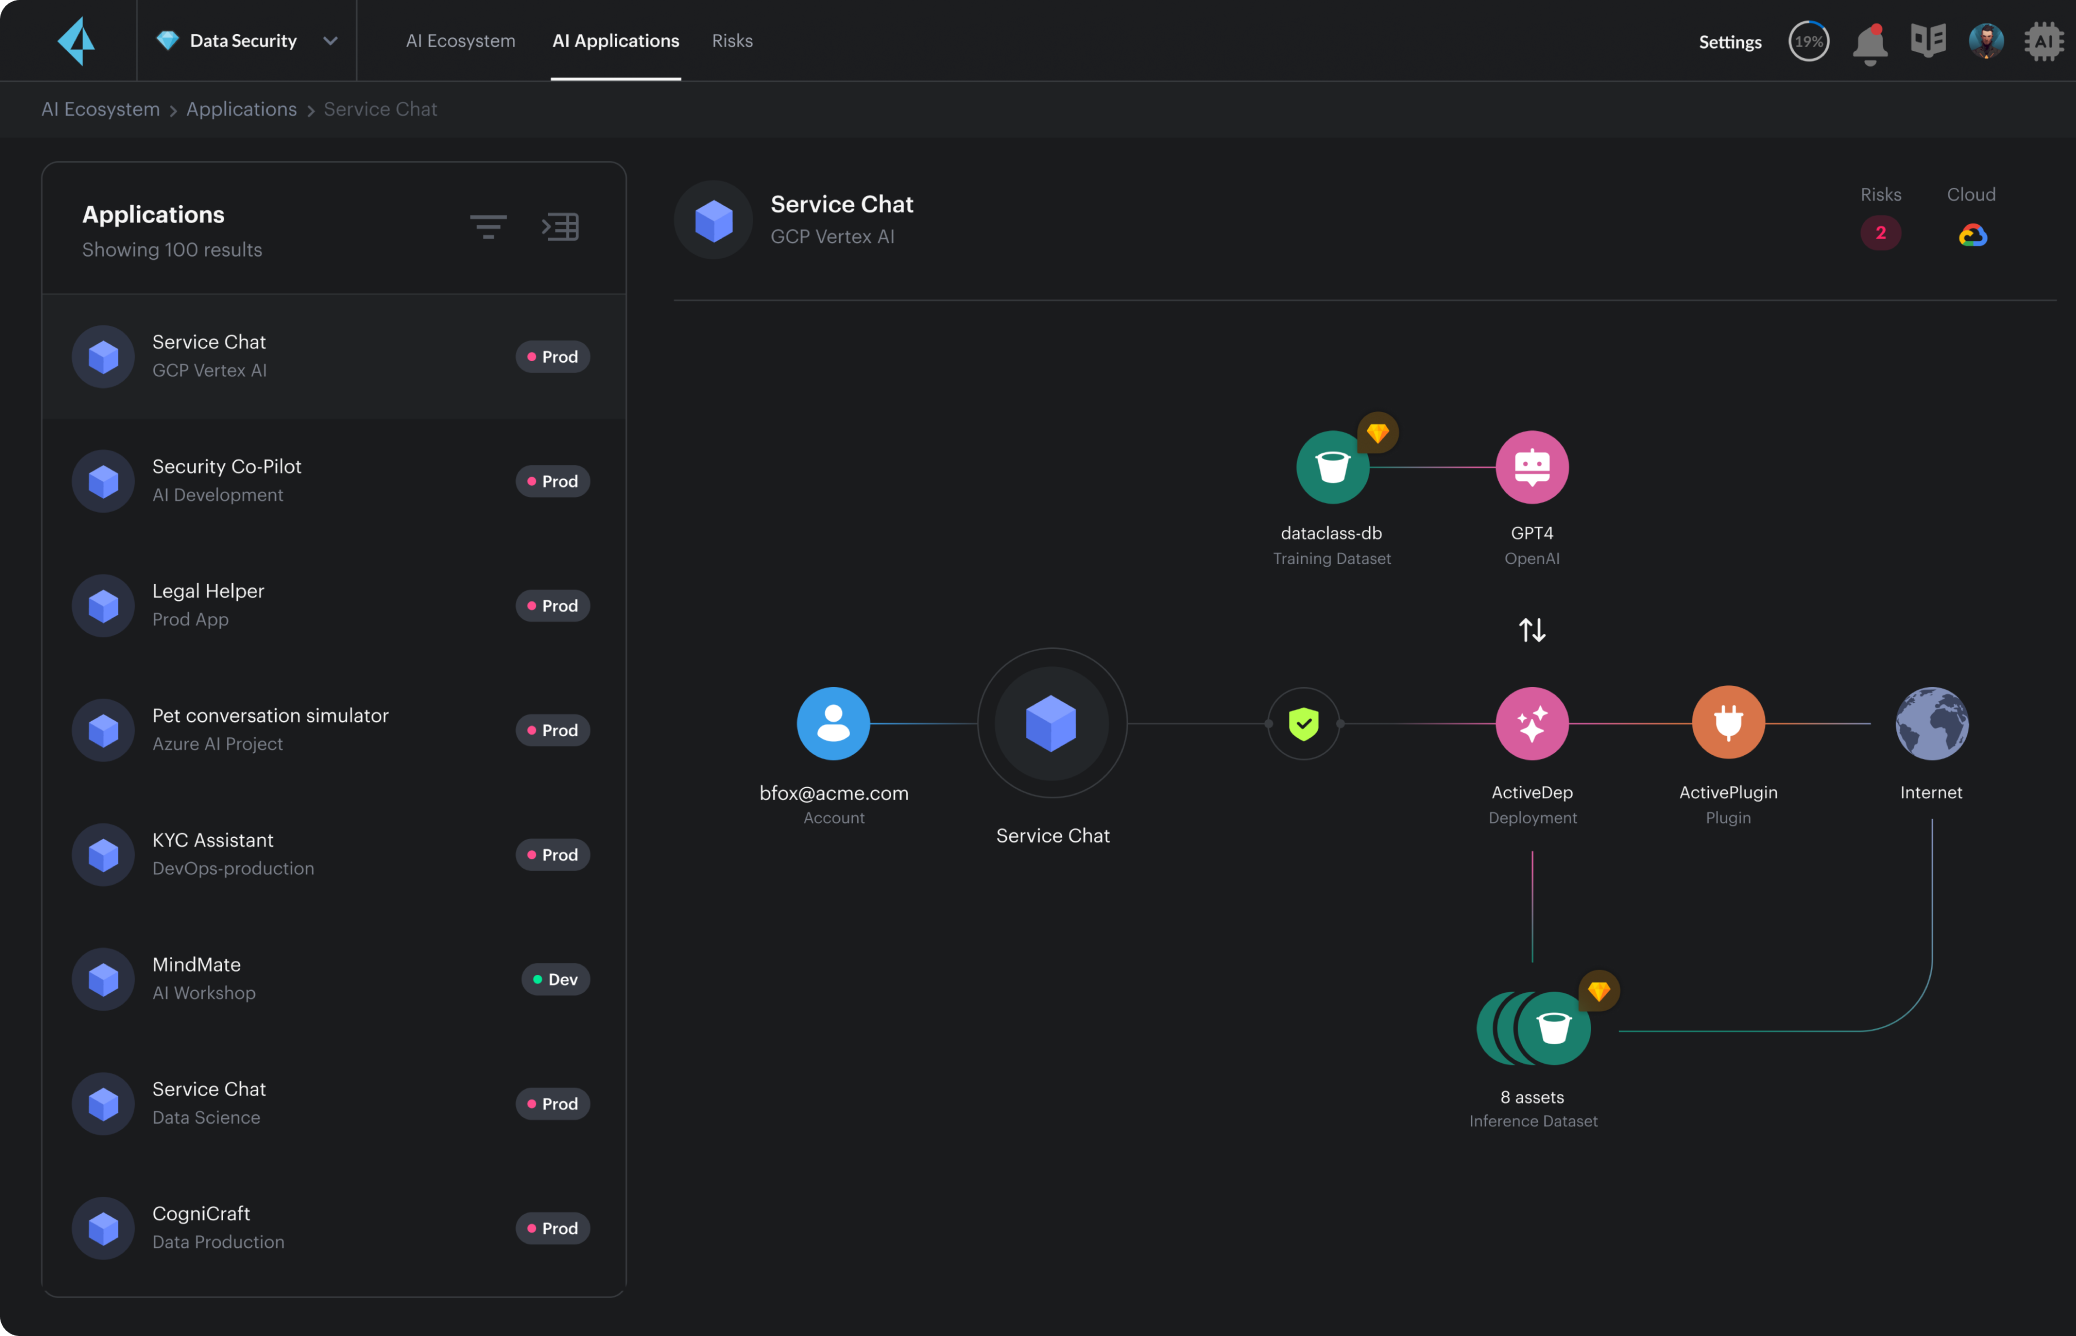Click the GPT4 OpenAI model icon
The width and height of the screenshot is (2076, 1336).
pyautogui.click(x=1531, y=465)
